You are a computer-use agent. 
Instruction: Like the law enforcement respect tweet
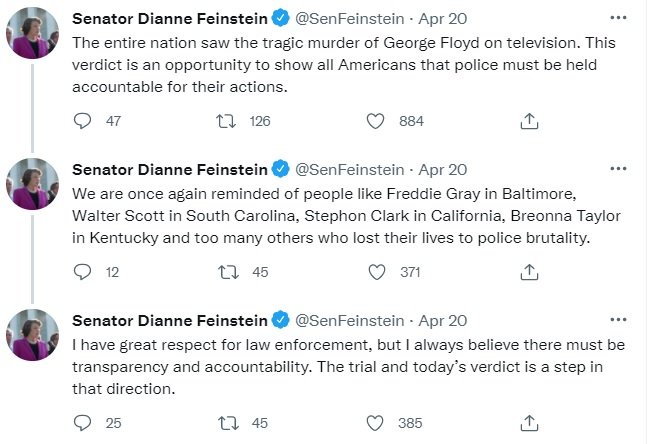tap(376, 423)
